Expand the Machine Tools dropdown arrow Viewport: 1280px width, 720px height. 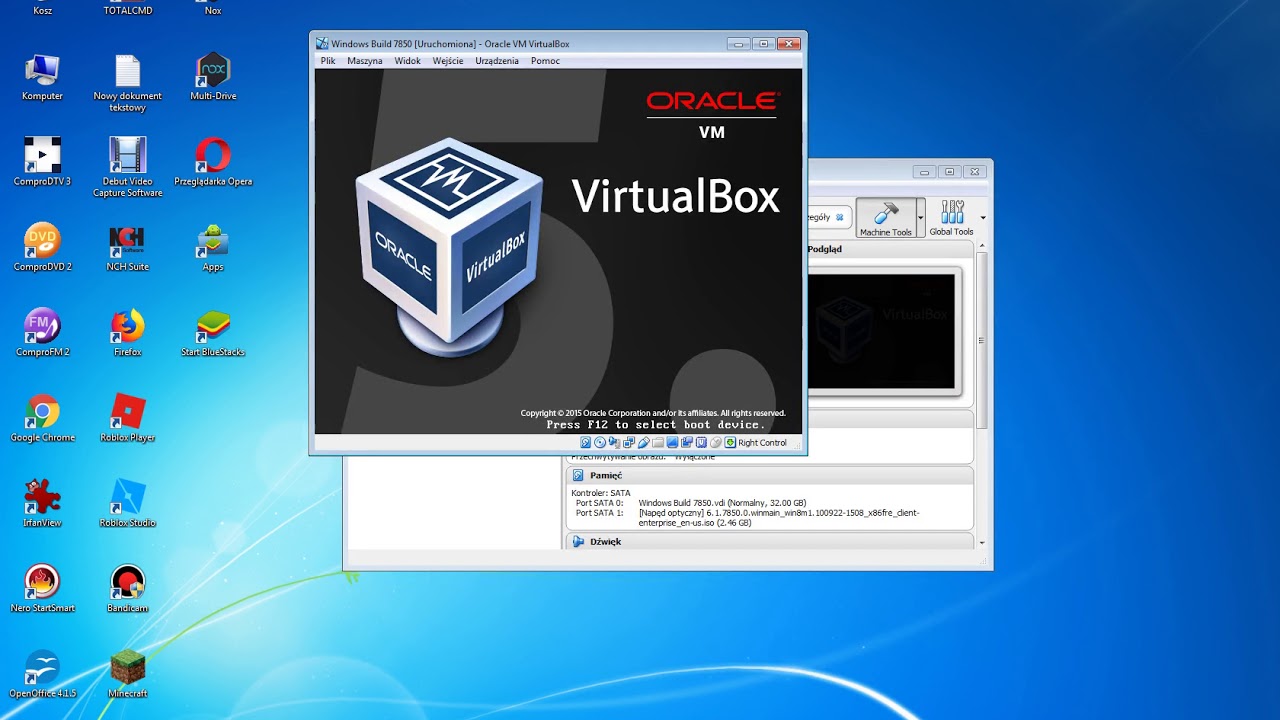(921, 217)
